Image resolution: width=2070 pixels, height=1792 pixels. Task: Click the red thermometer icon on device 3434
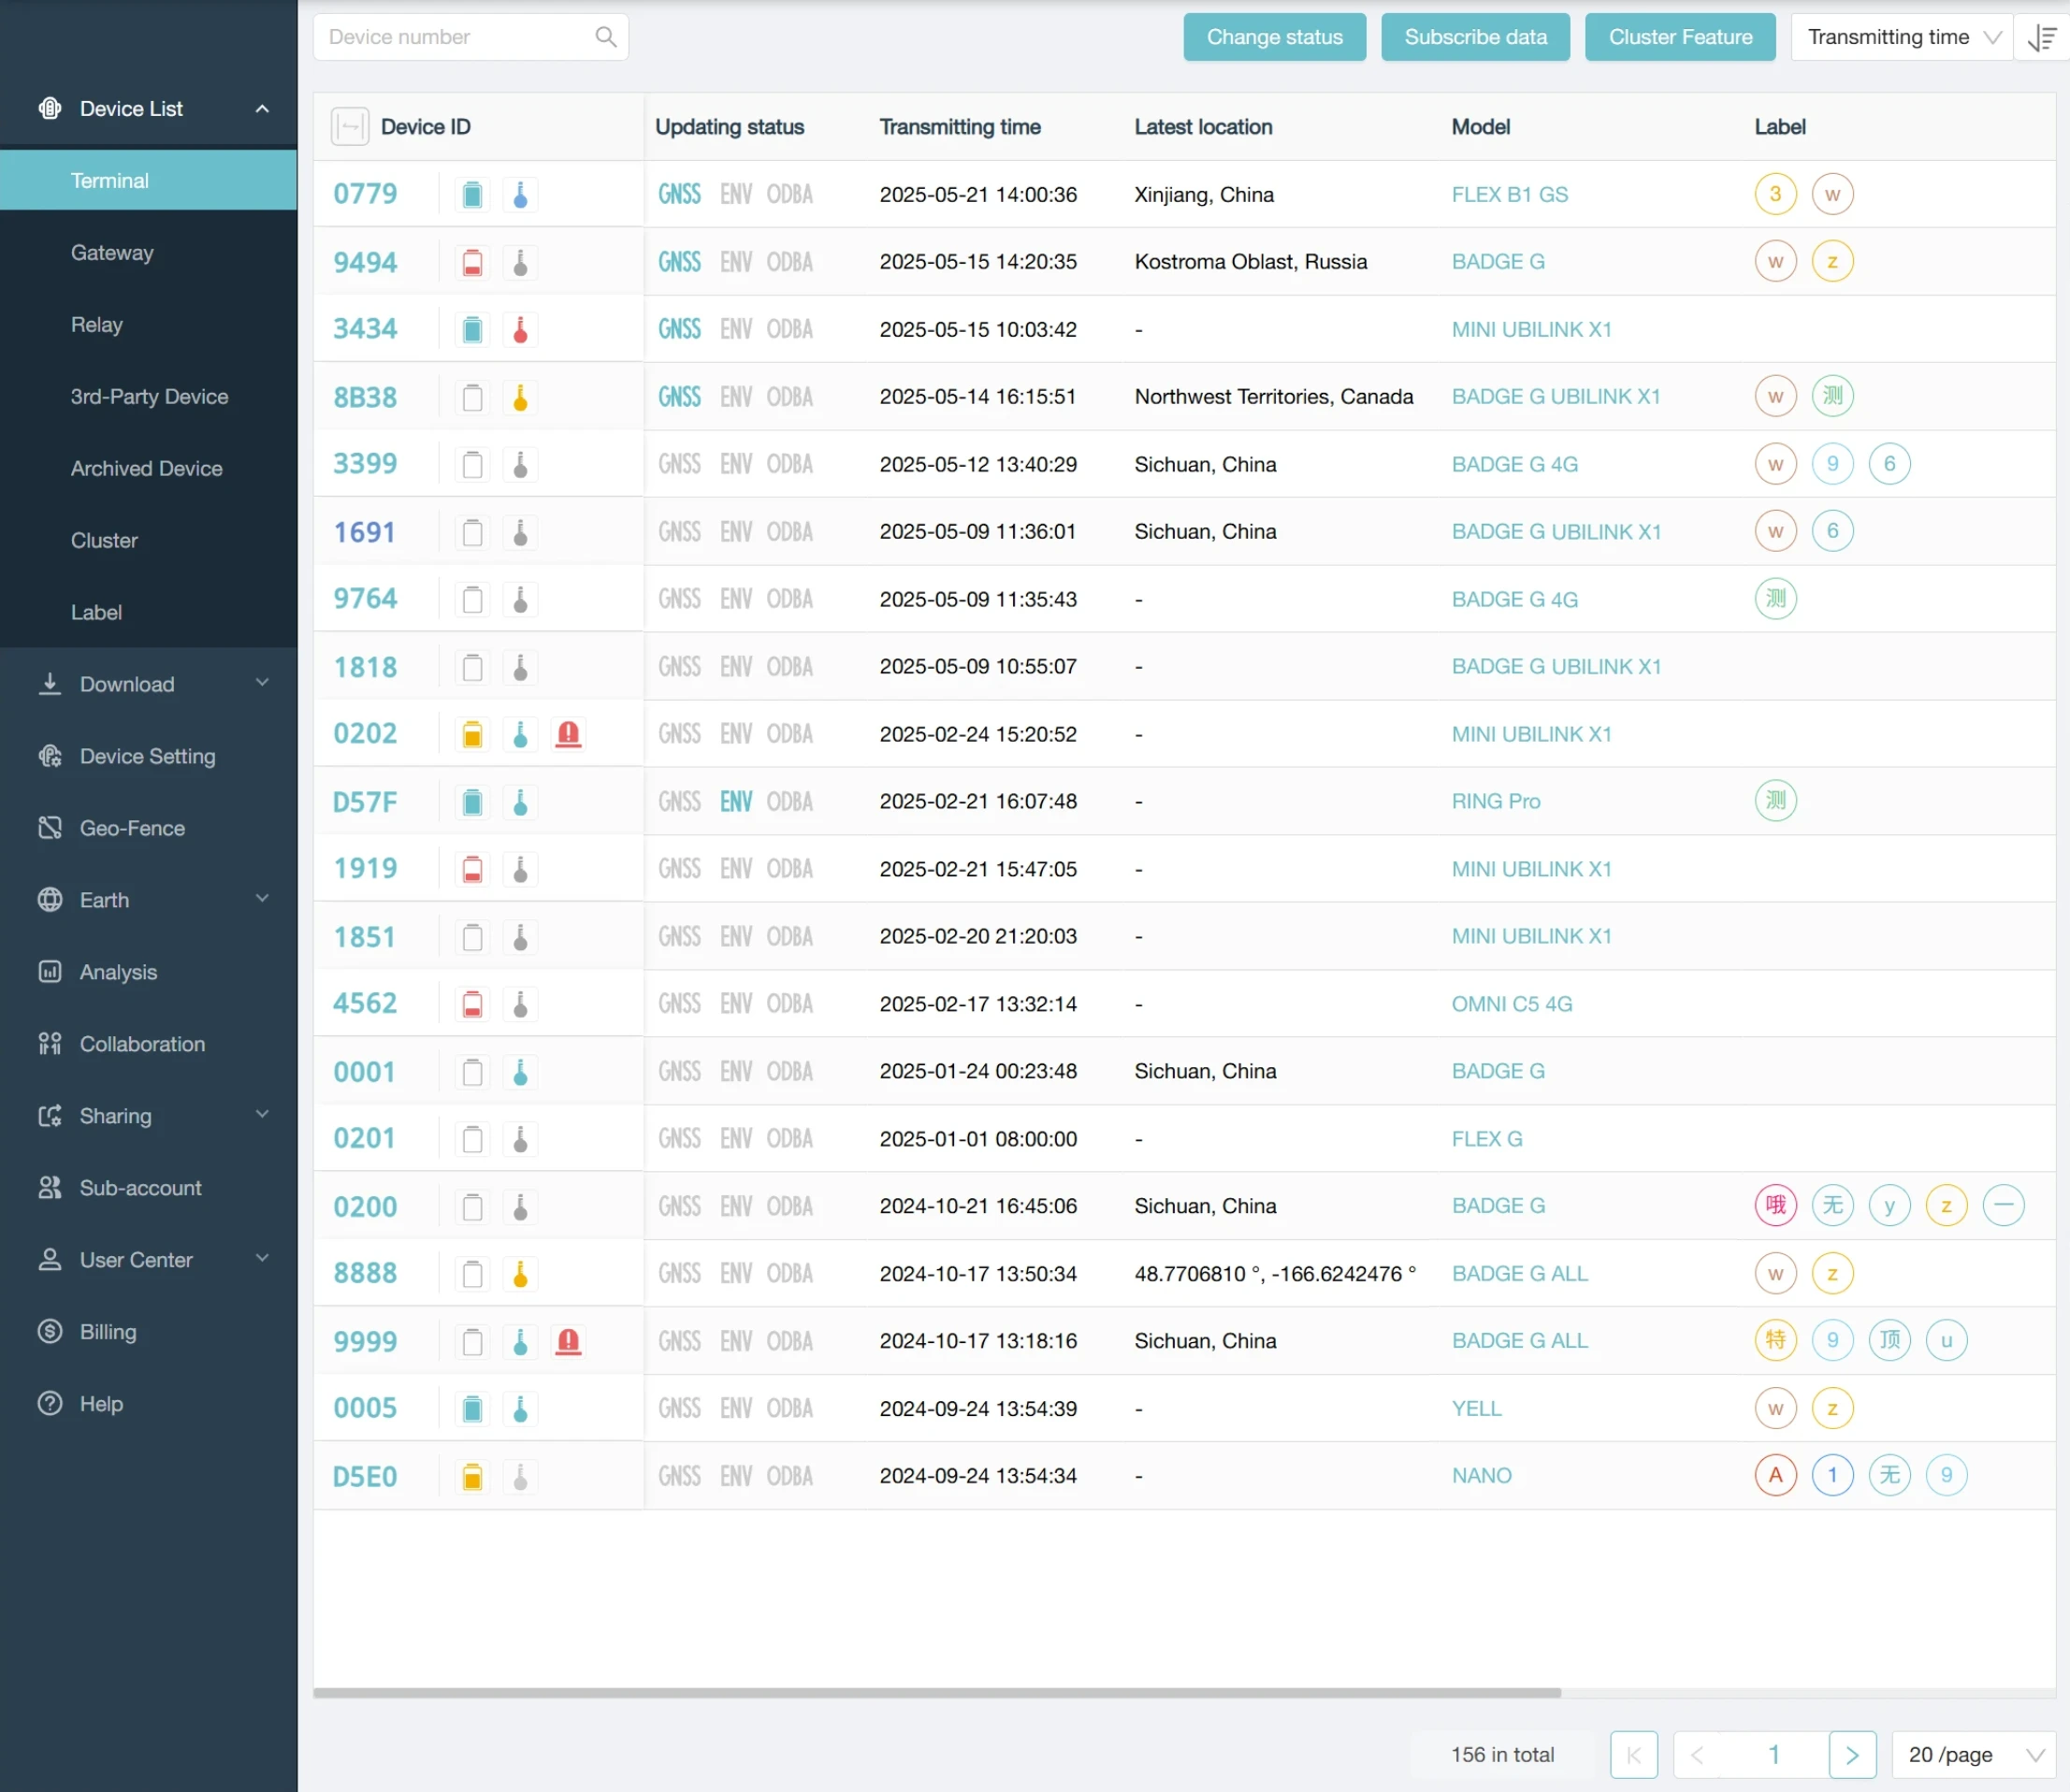520,329
